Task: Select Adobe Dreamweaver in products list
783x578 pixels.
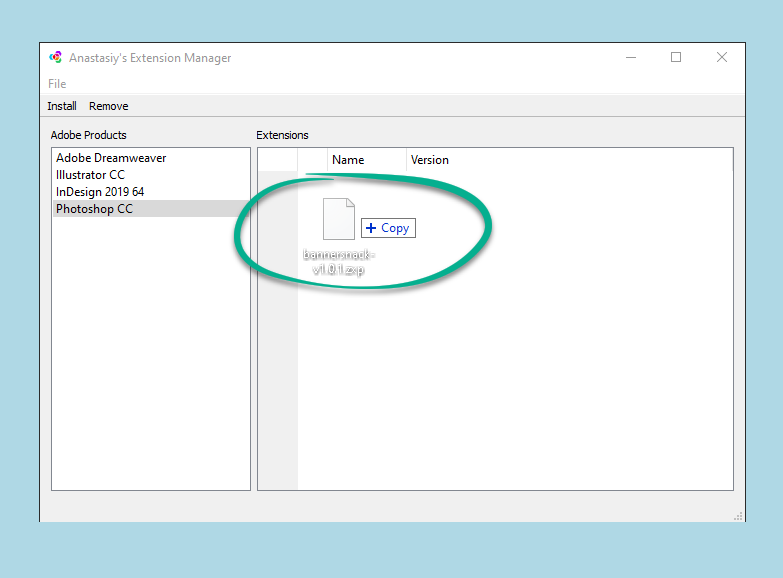Action: (x=151, y=158)
